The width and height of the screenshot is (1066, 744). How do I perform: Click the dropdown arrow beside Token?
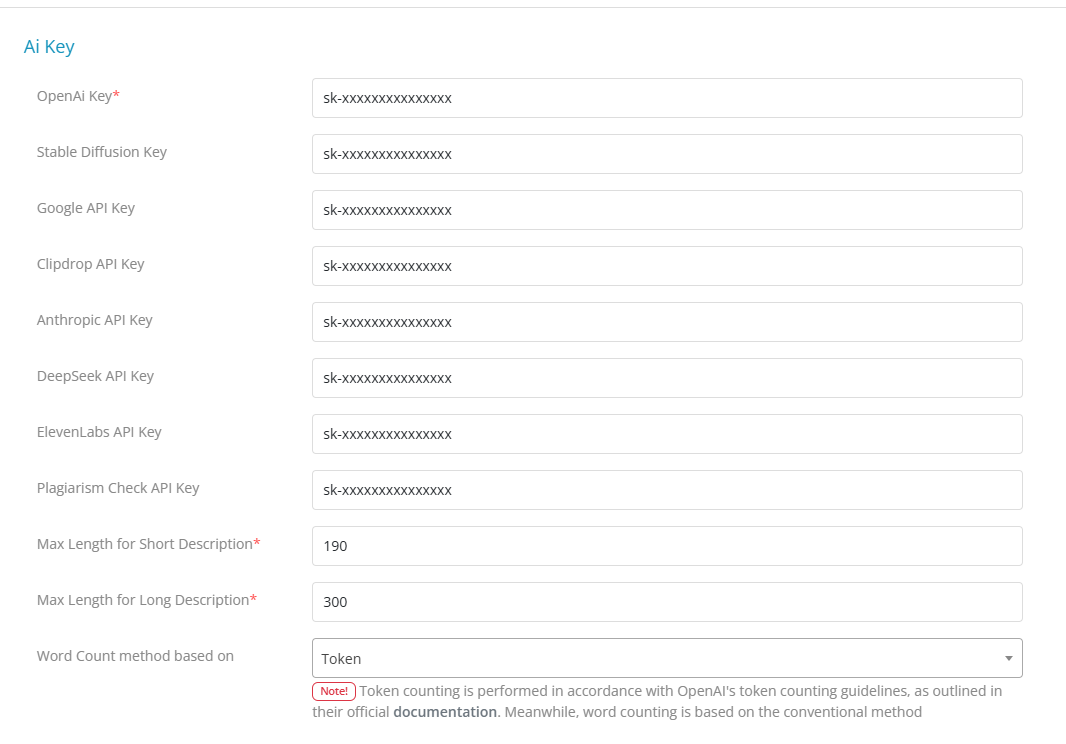1008,658
